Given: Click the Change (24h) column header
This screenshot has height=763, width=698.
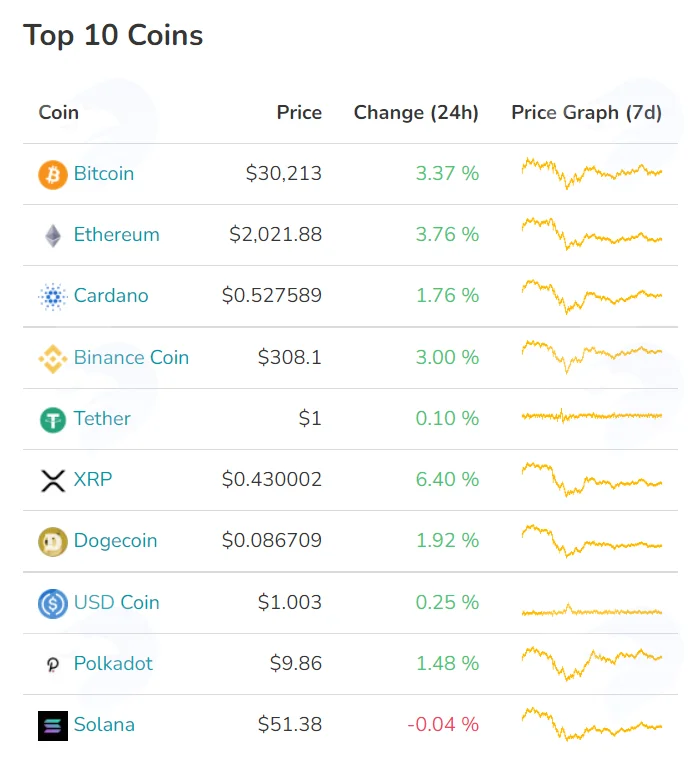Looking at the screenshot, I should (x=416, y=112).
